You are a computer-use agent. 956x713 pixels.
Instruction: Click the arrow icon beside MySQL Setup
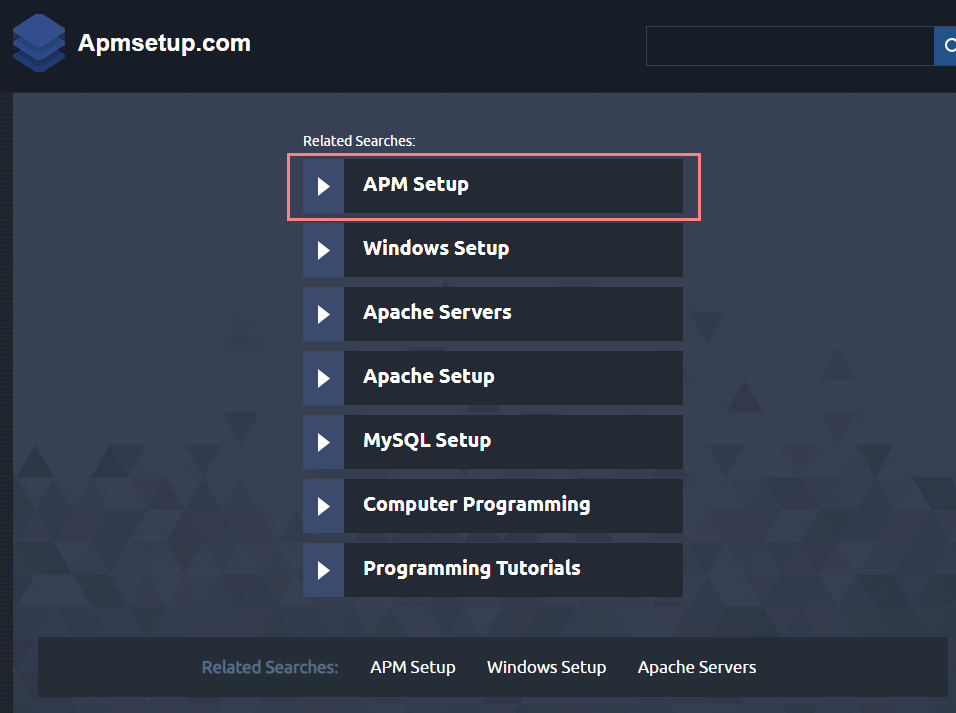(x=324, y=442)
